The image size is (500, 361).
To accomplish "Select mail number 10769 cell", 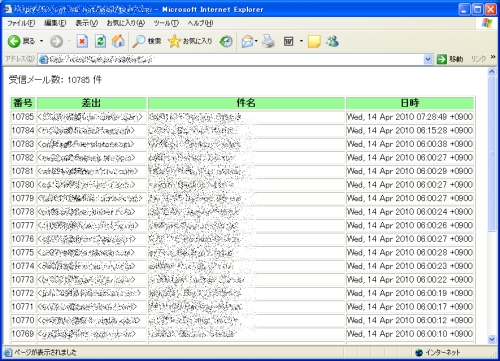I will [x=23, y=334].
